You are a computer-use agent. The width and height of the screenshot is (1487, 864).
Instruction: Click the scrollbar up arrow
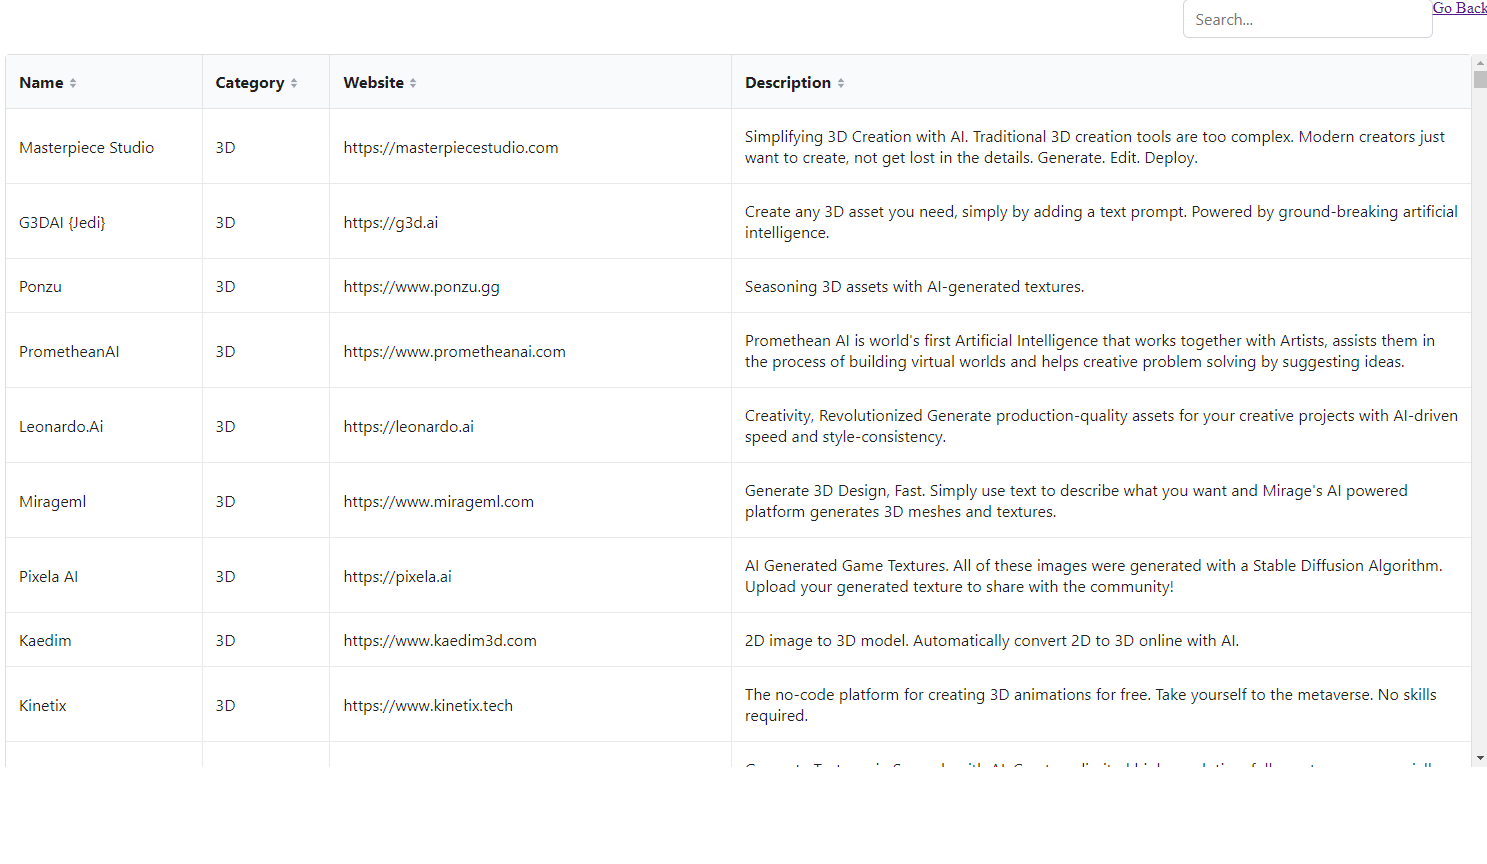[1479, 62]
